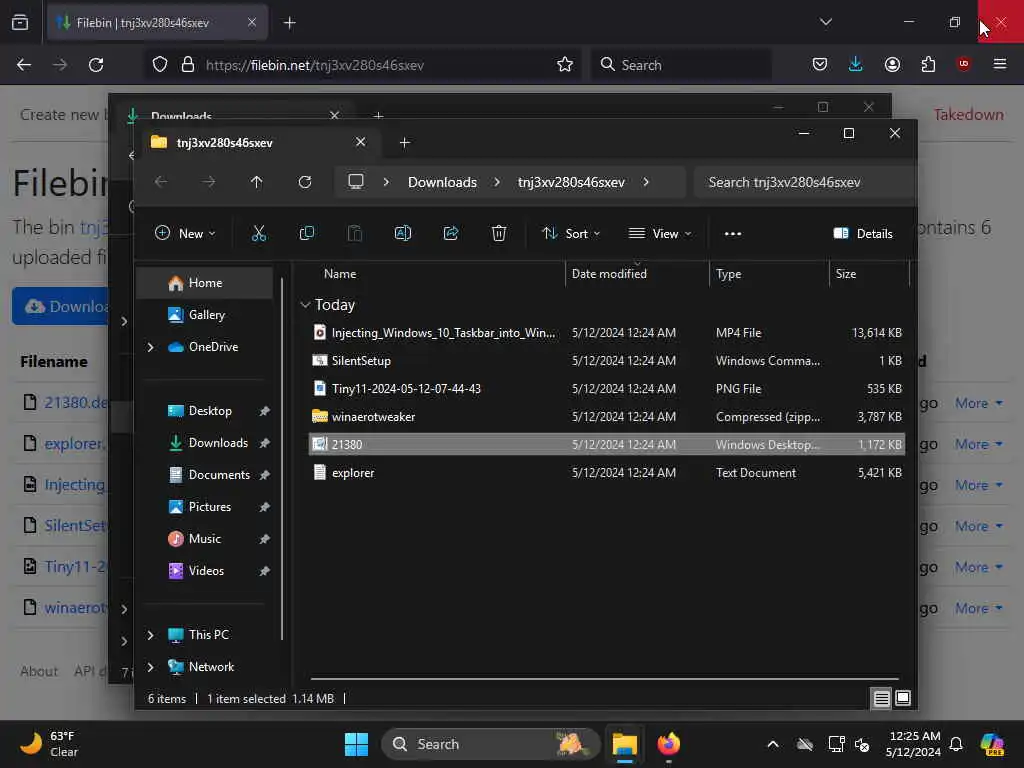The height and width of the screenshot is (768, 1024).
Task: Select the winaerotweaker zip file
Action: coord(607,417)
